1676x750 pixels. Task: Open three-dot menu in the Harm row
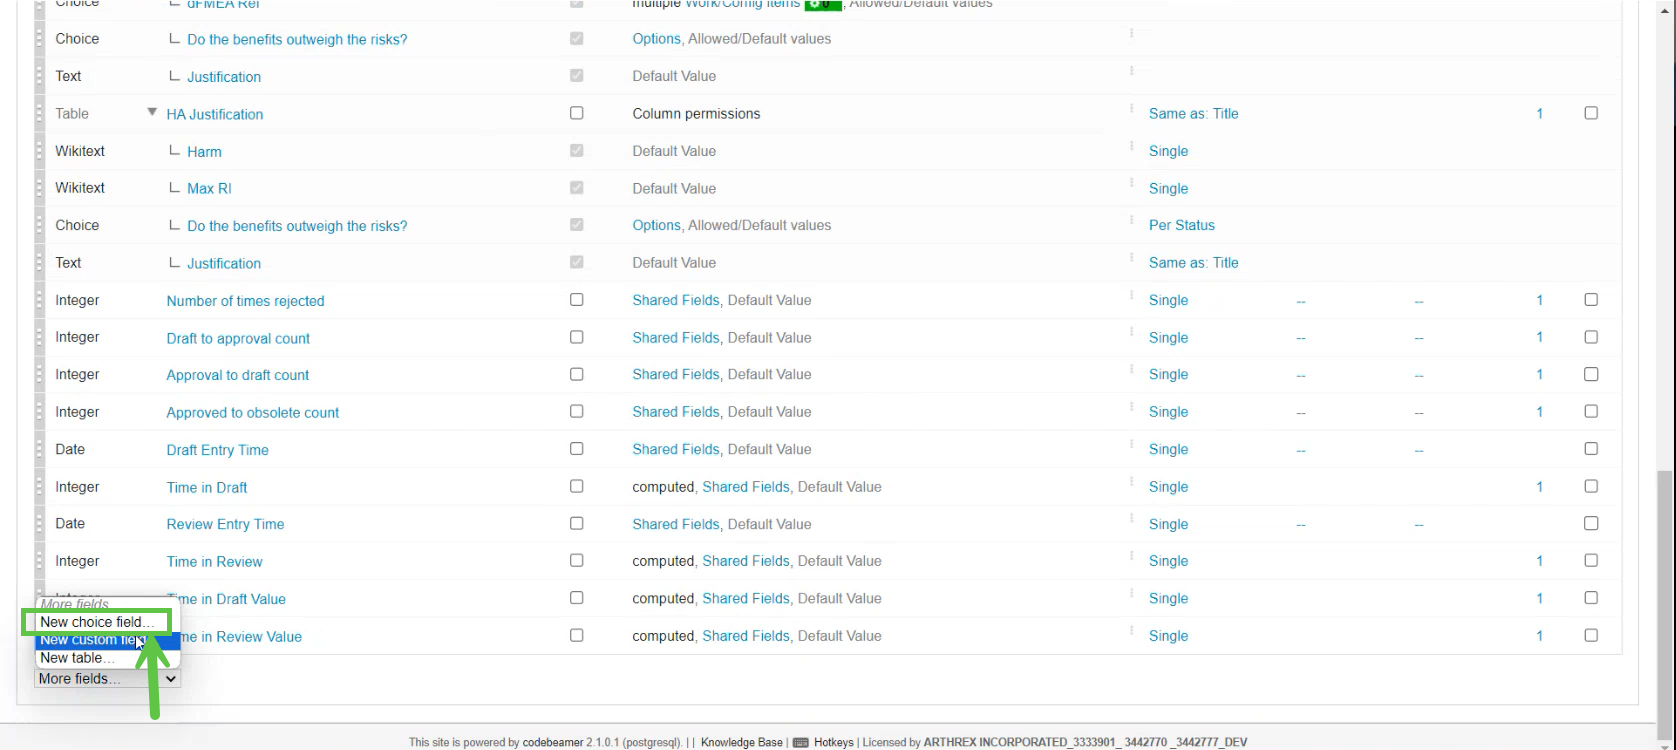(1132, 146)
